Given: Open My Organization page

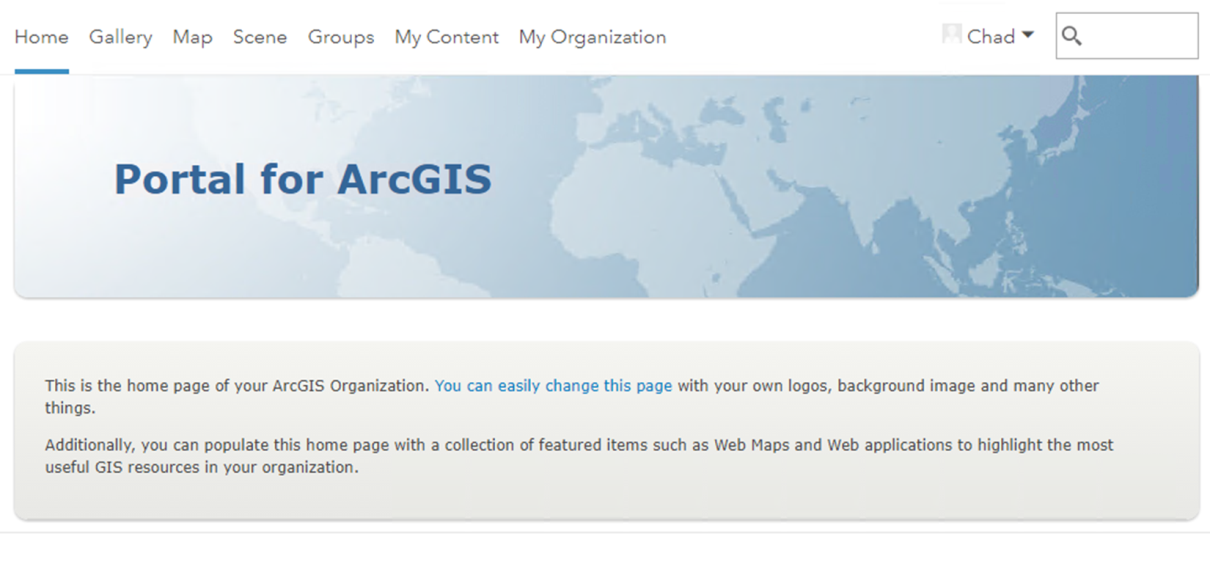Looking at the screenshot, I should tap(592, 37).
